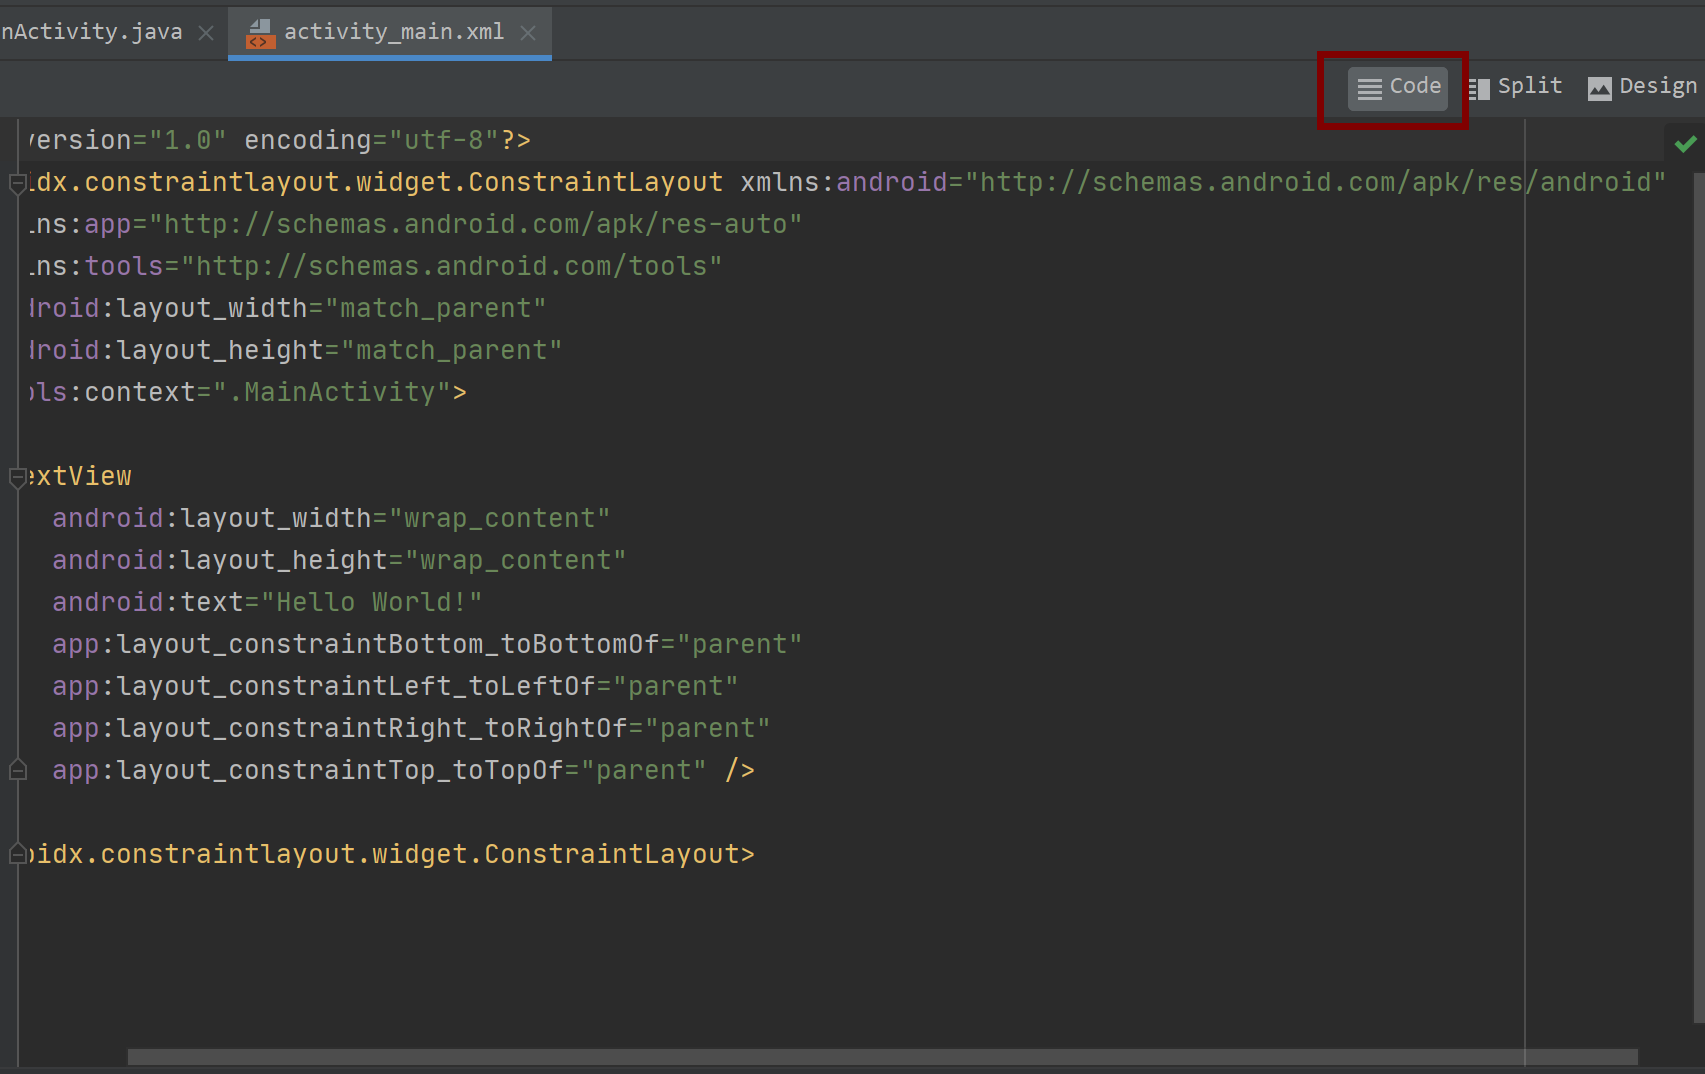
Task: Click the horizontal scrollbar at bottom
Action: pyautogui.click(x=882, y=1057)
